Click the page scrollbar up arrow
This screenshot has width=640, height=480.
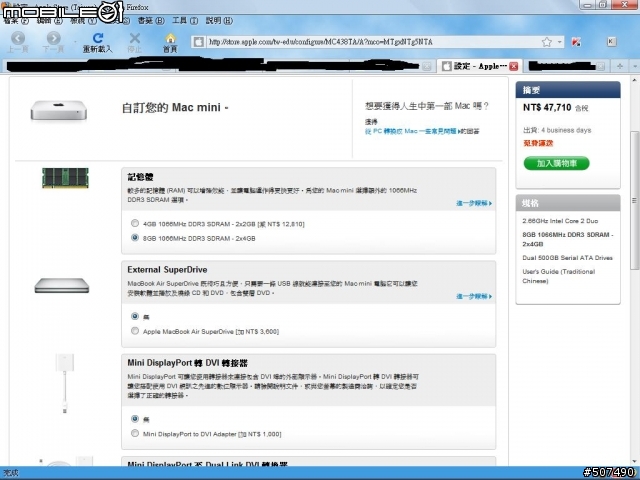tap(635, 81)
